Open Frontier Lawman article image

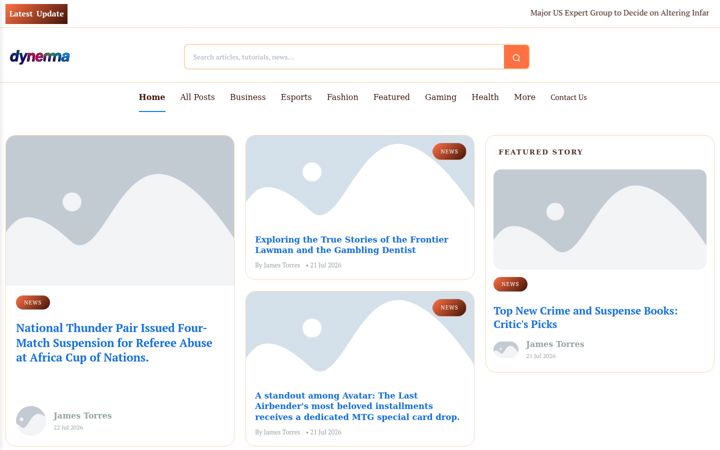point(360,181)
